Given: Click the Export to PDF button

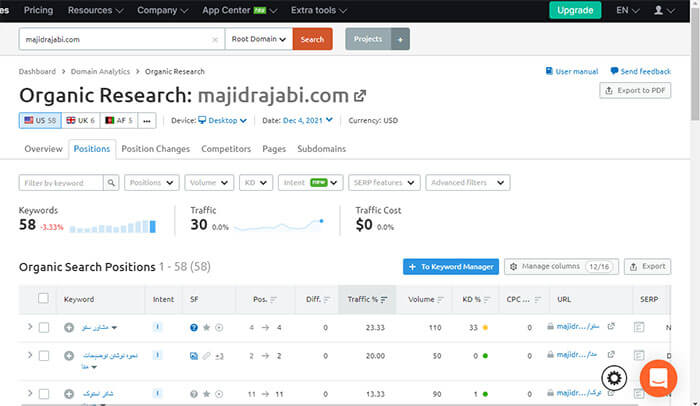Looking at the screenshot, I should coord(635,91).
